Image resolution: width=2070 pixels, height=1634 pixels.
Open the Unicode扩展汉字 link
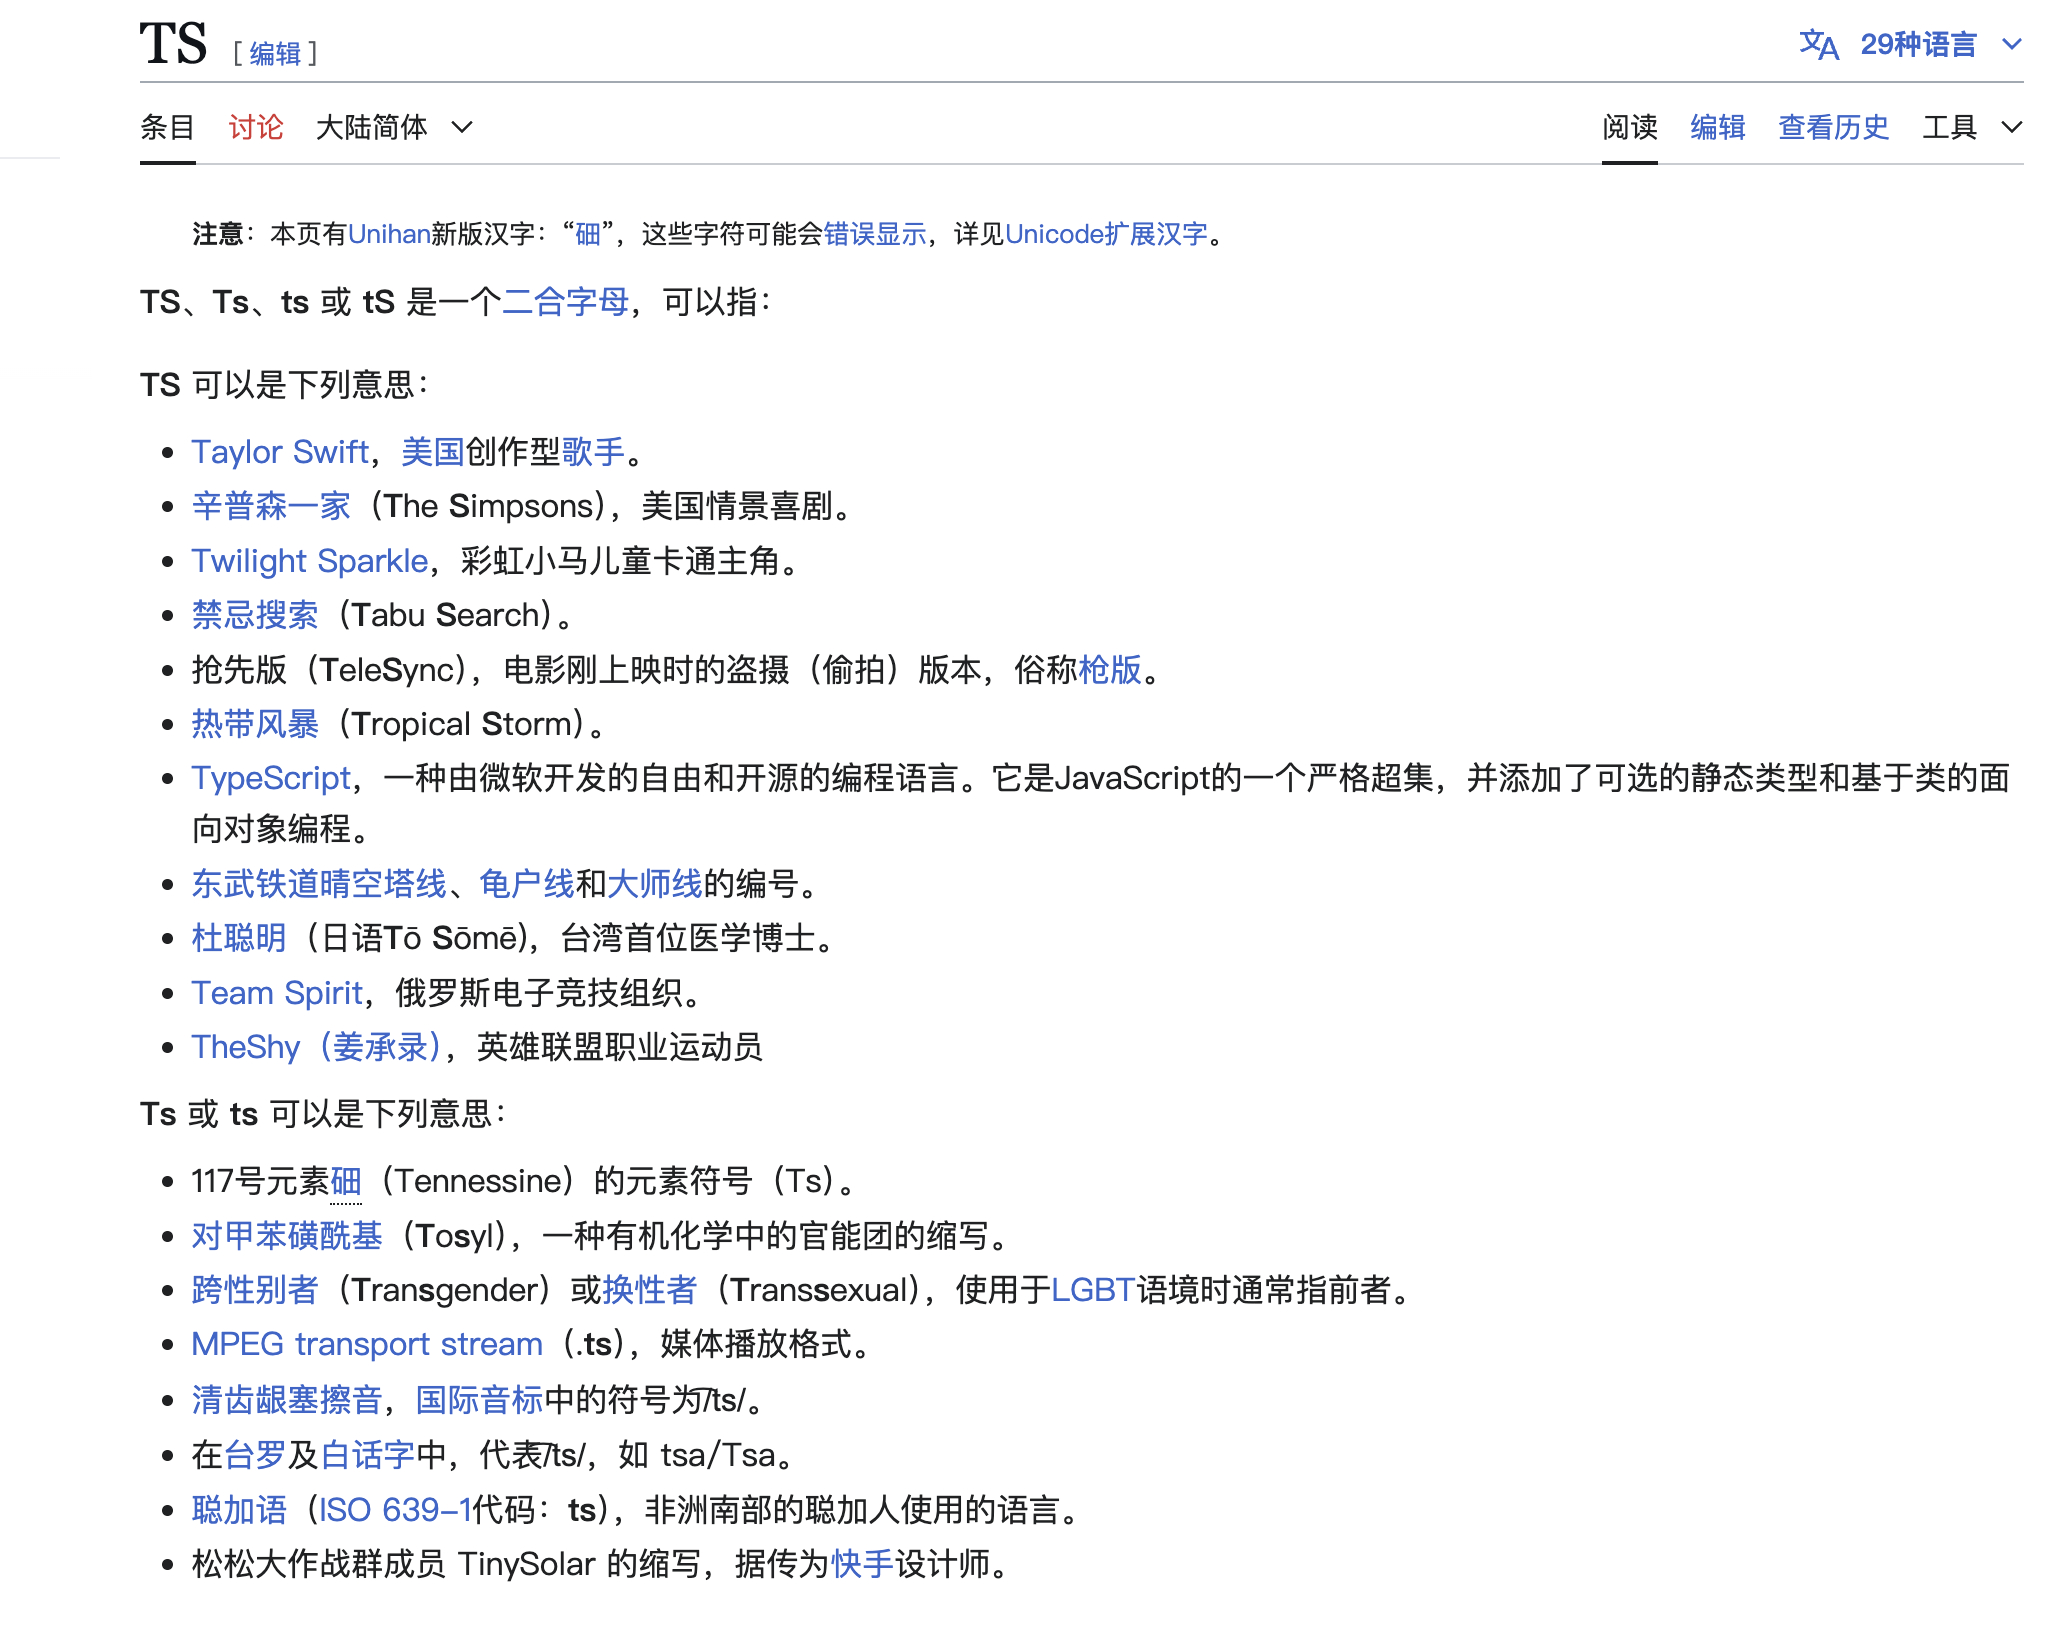coord(1107,234)
